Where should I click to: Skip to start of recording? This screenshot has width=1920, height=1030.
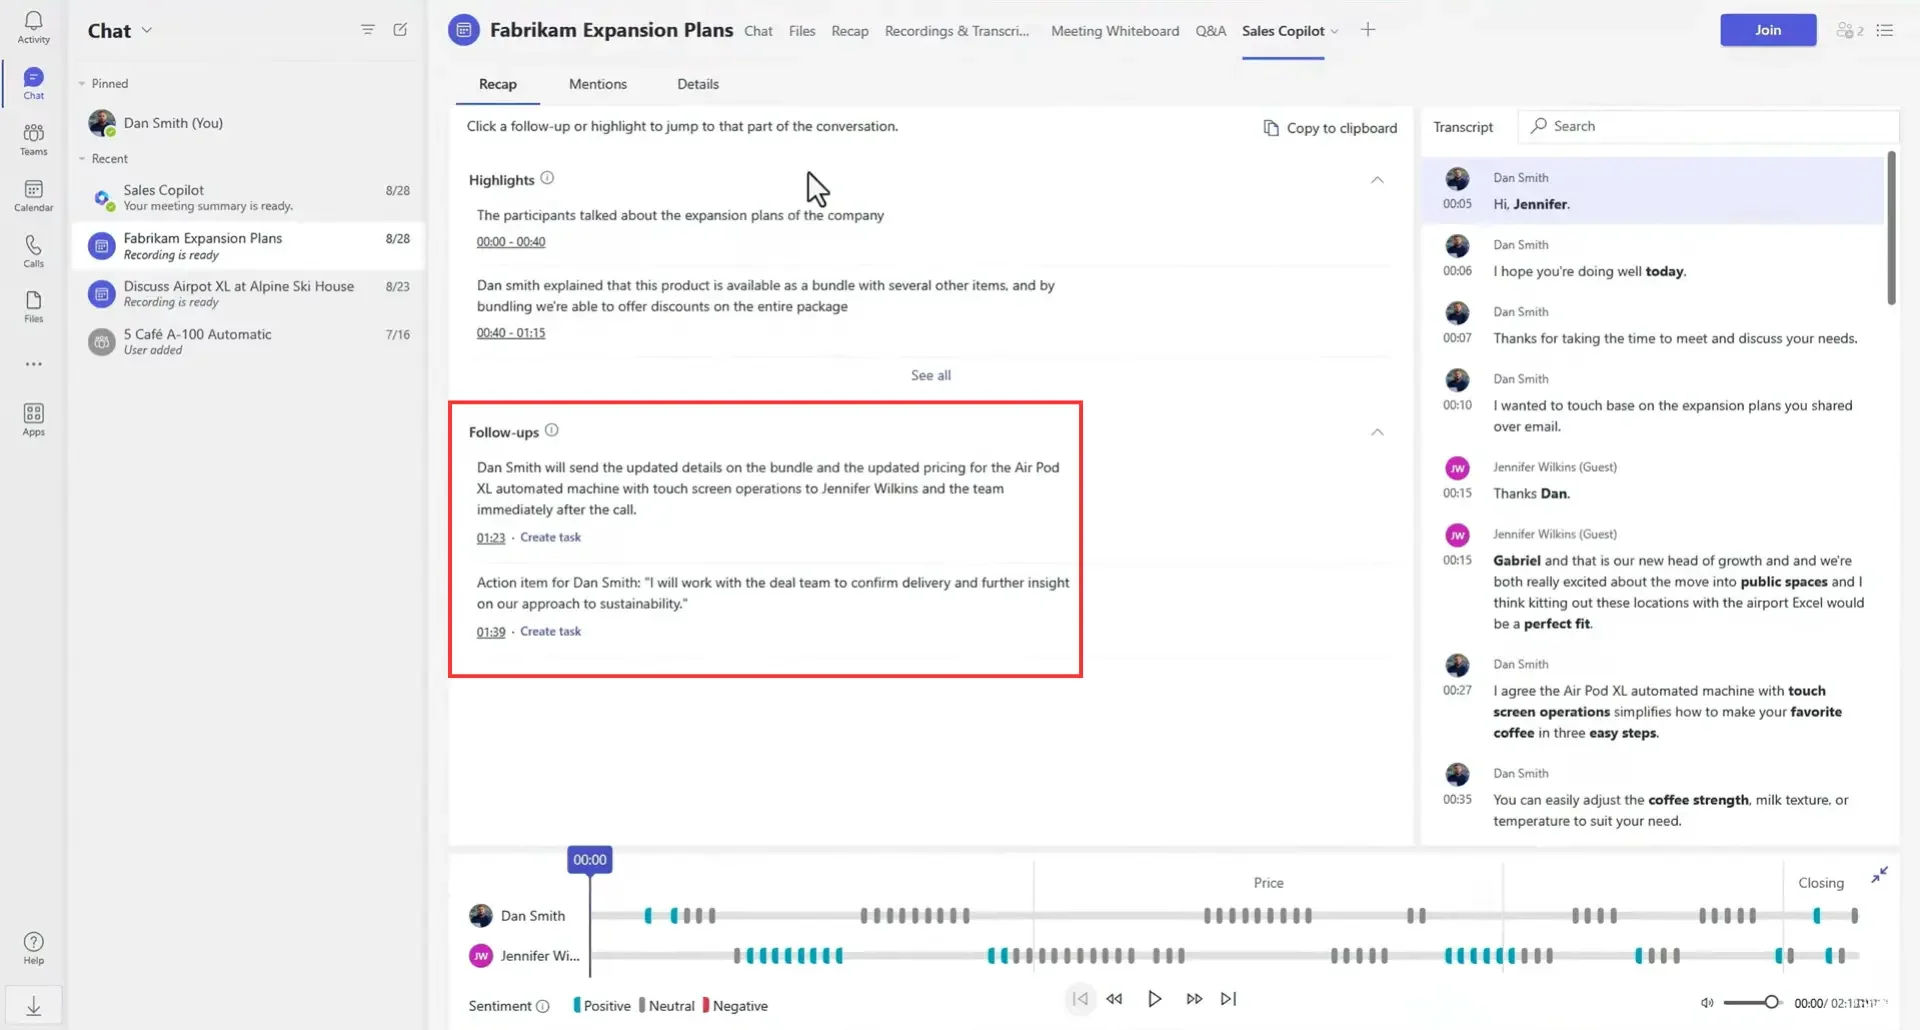1080,998
